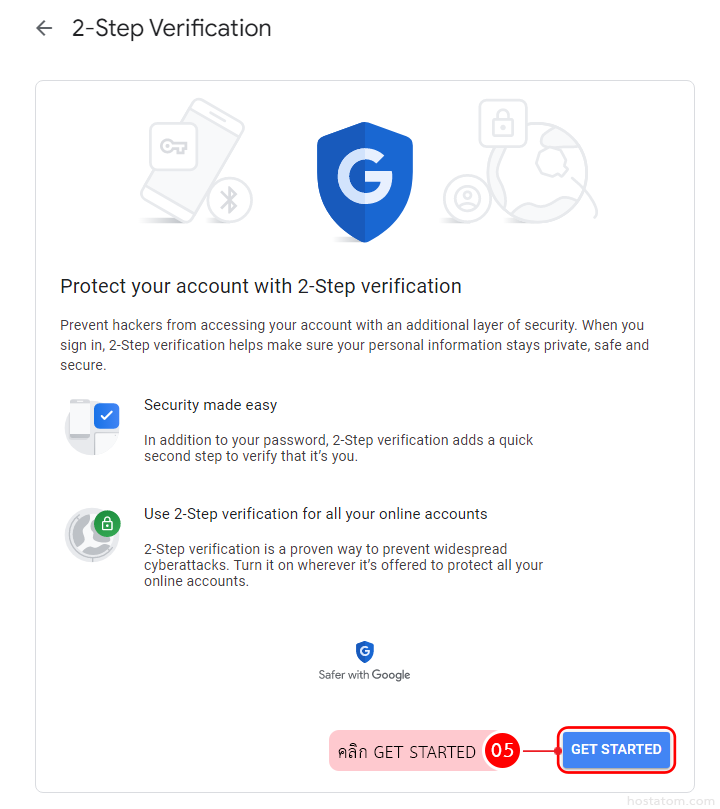The width and height of the screenshot is (720, 809).
Task: Click 'Use 2-Step verification for all' heading
Action: tap(315, 514)
